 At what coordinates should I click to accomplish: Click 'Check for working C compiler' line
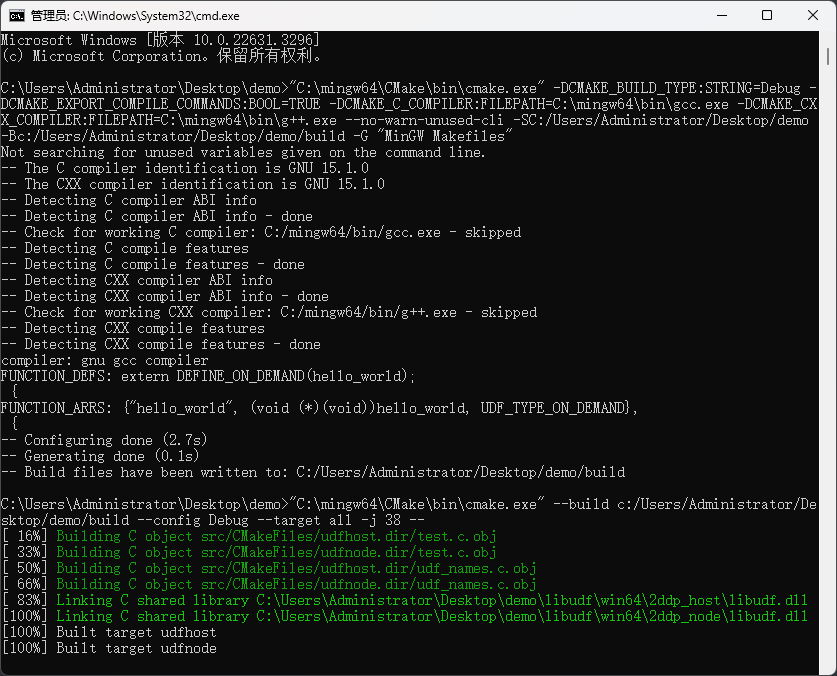point(261,232)
